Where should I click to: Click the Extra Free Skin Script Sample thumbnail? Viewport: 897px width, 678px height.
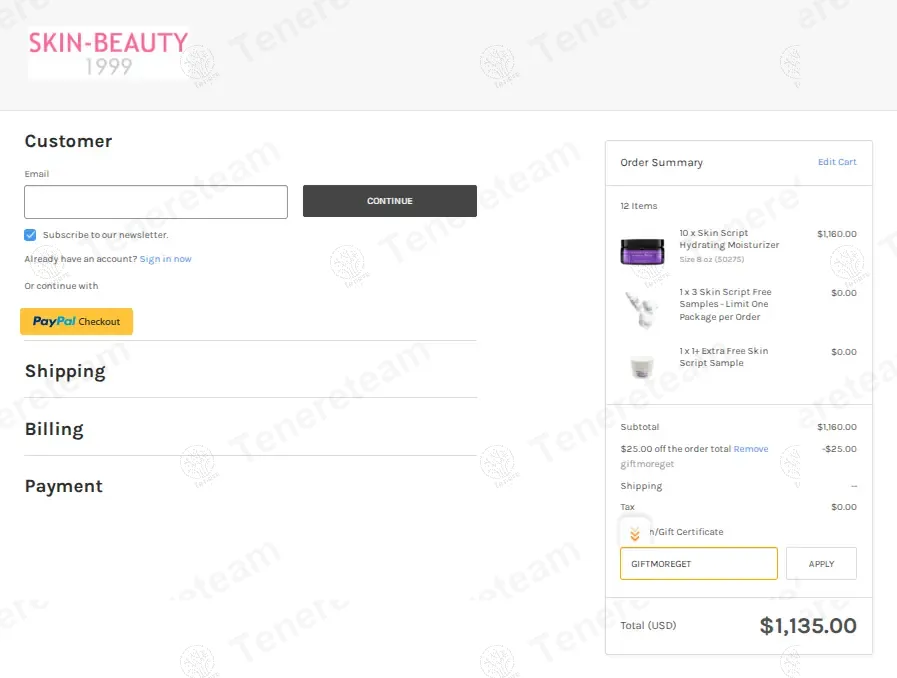tap(642, 365)
